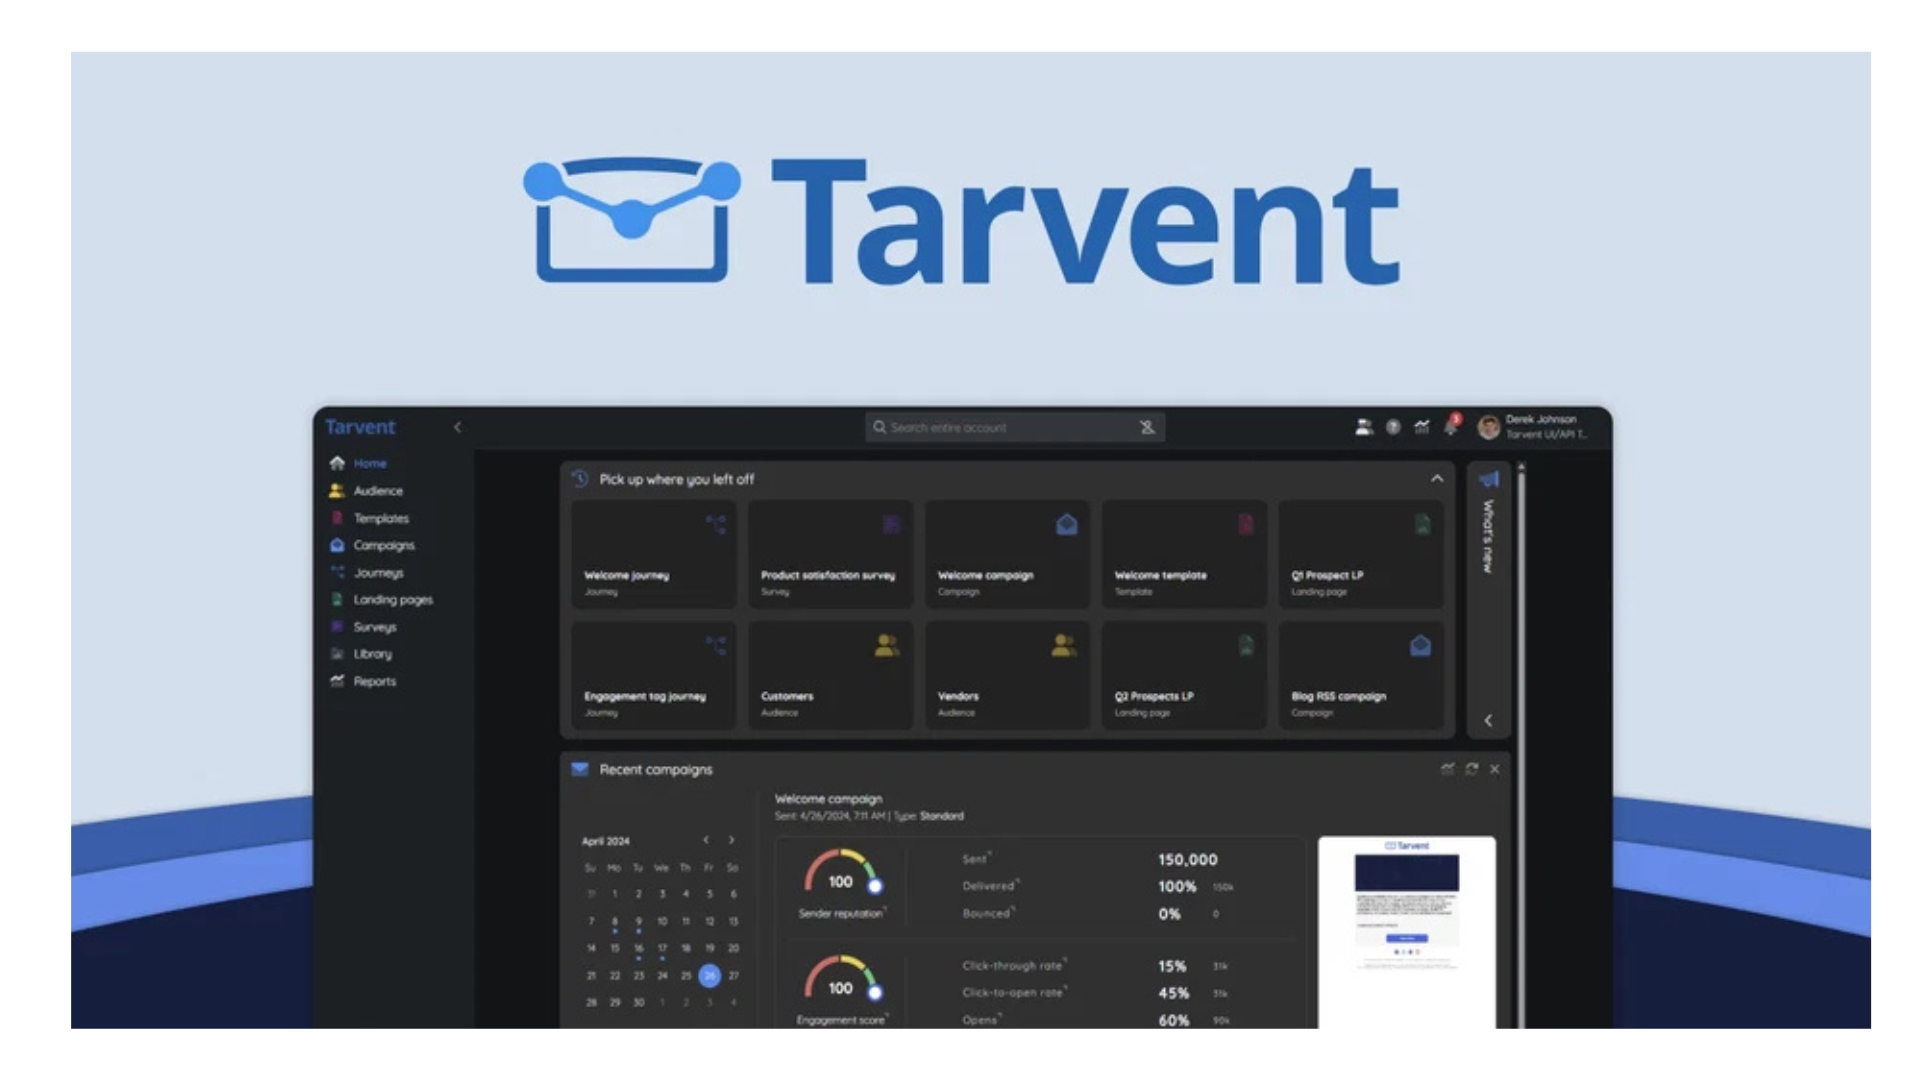1920x1080 pixels.
Task: Open the Vendors audience card
Action: click(1007, 675)
